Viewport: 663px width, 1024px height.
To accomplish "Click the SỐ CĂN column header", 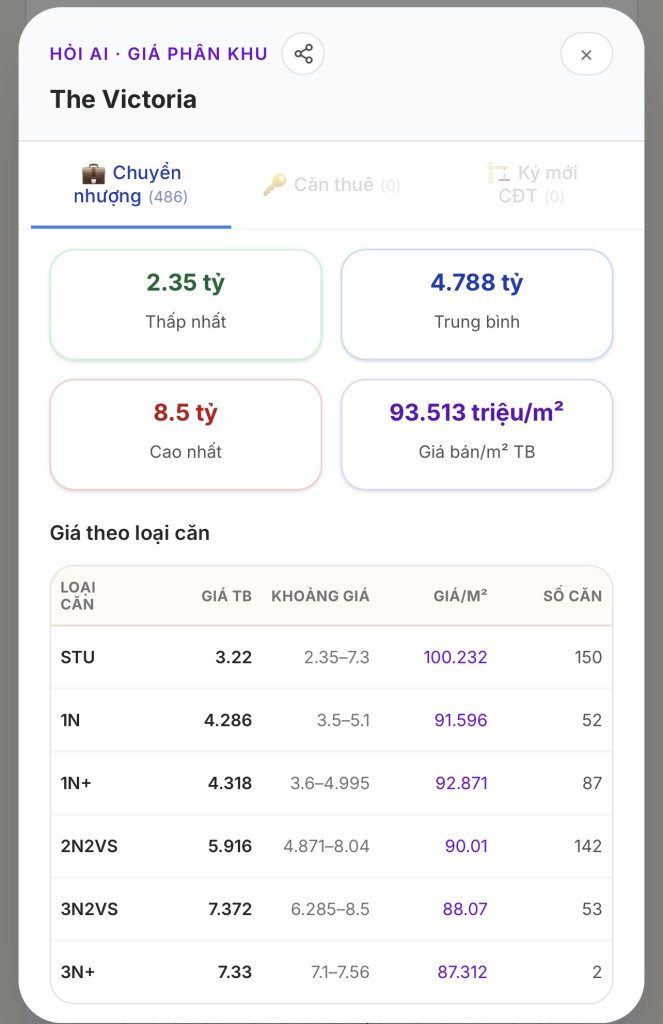I will [573, 596].
